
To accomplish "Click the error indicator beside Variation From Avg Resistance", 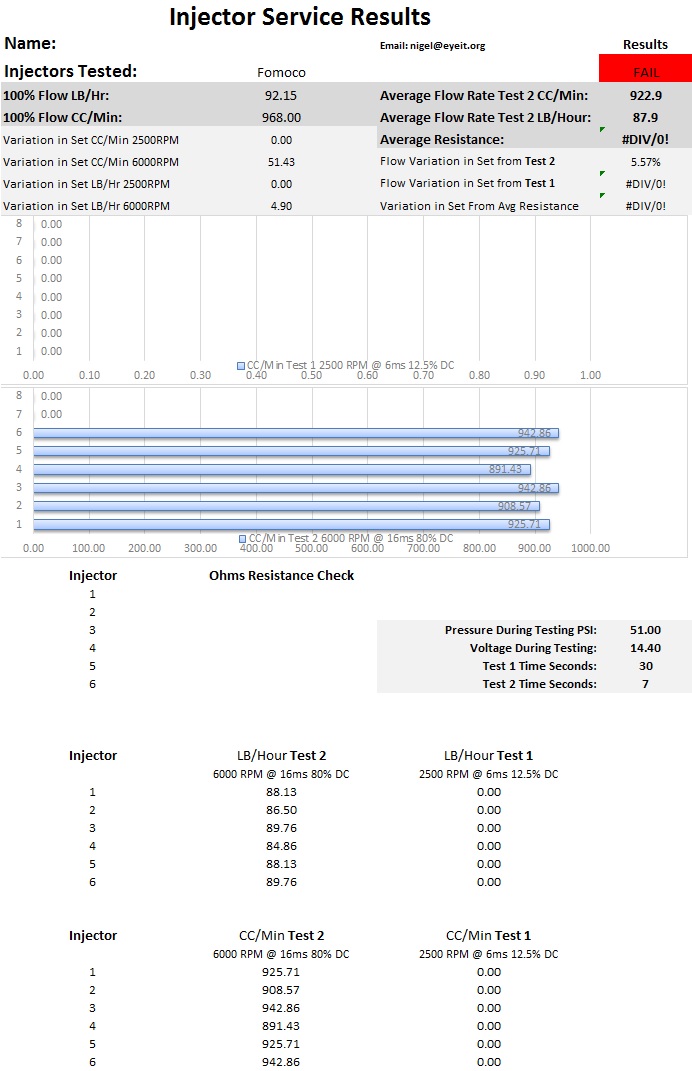I will click(x=602, y=195).
